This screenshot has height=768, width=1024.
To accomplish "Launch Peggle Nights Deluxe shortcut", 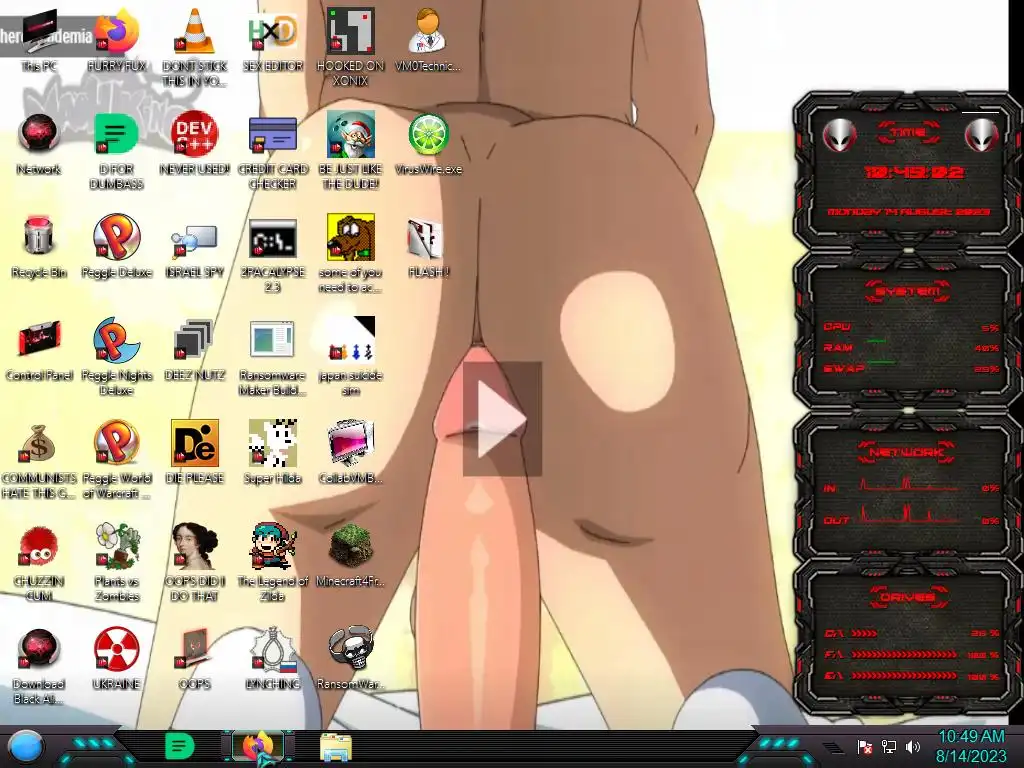I will [x=117, y=358].
